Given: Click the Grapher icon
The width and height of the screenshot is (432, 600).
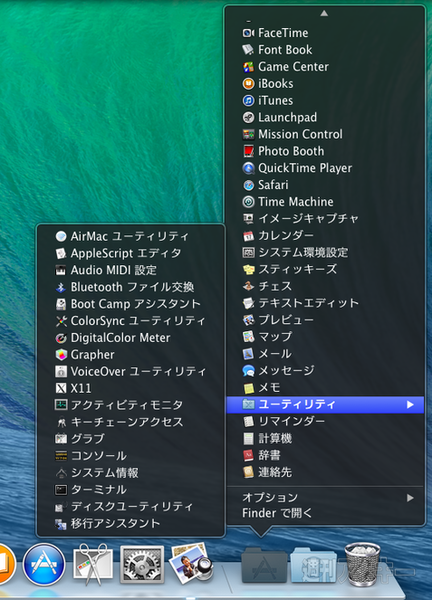Looking at the screenshot, I should point(61,355).
